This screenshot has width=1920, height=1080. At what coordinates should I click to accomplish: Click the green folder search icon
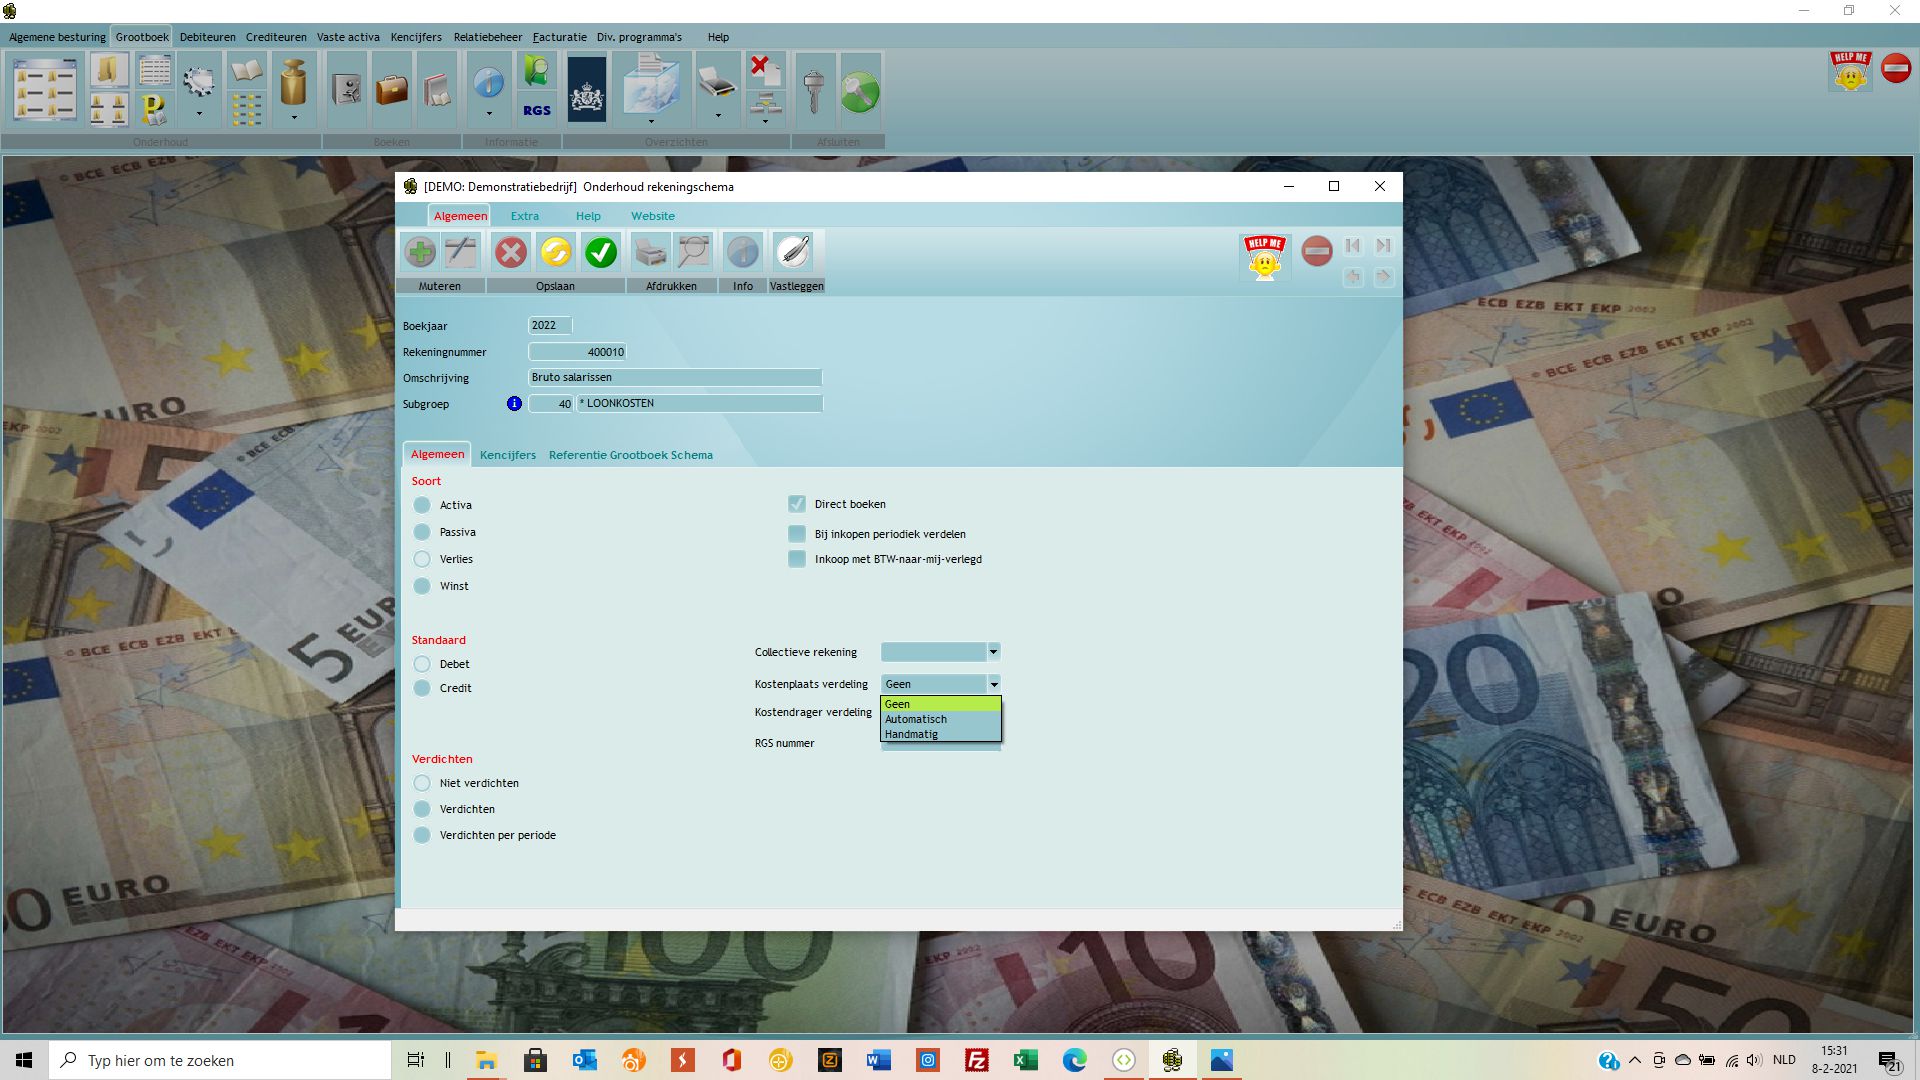[x=537, y=72]
